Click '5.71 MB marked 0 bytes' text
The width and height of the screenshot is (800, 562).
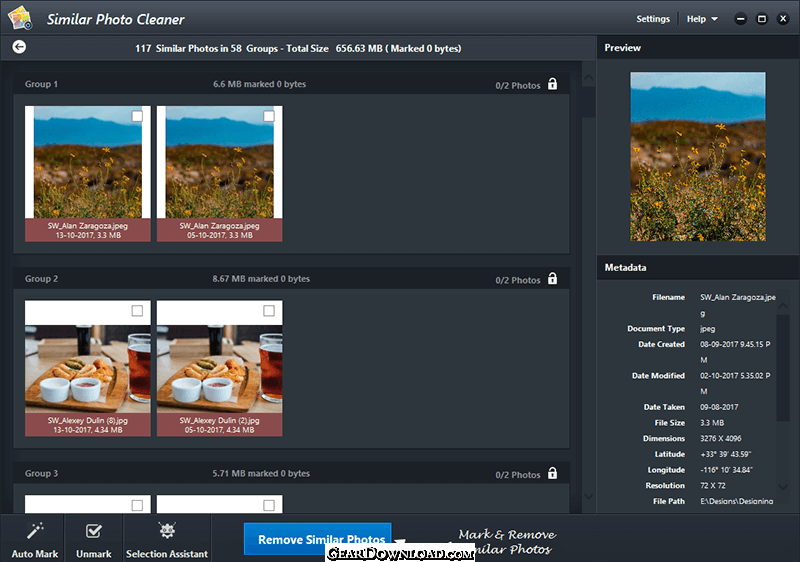[261, 474]
